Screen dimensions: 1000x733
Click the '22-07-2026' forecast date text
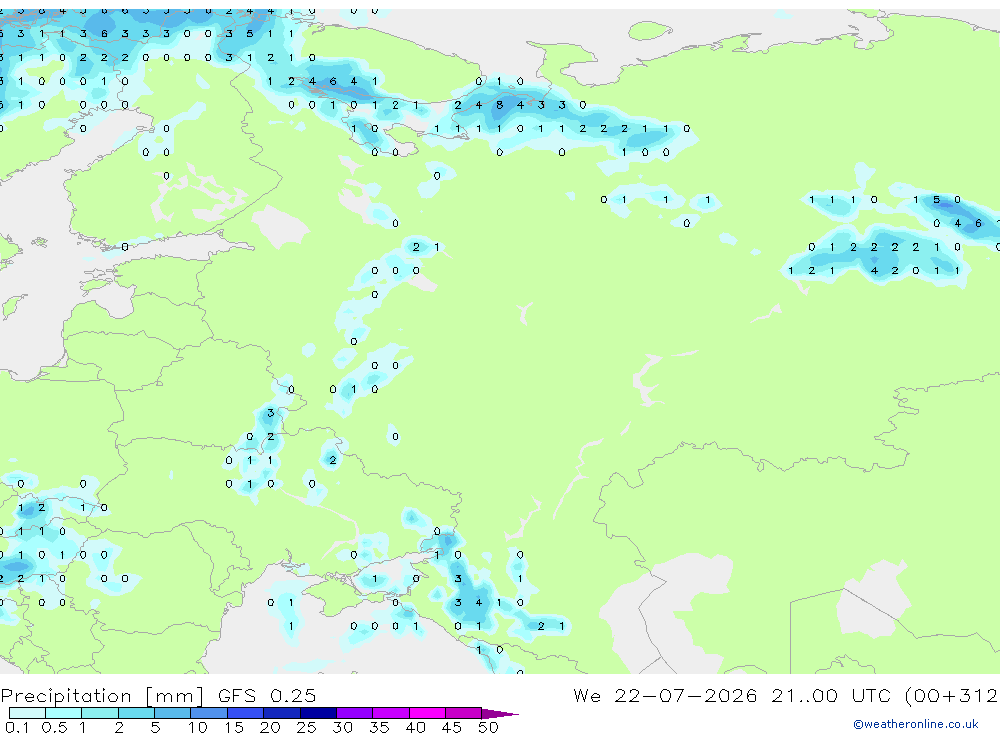point(686,695)
